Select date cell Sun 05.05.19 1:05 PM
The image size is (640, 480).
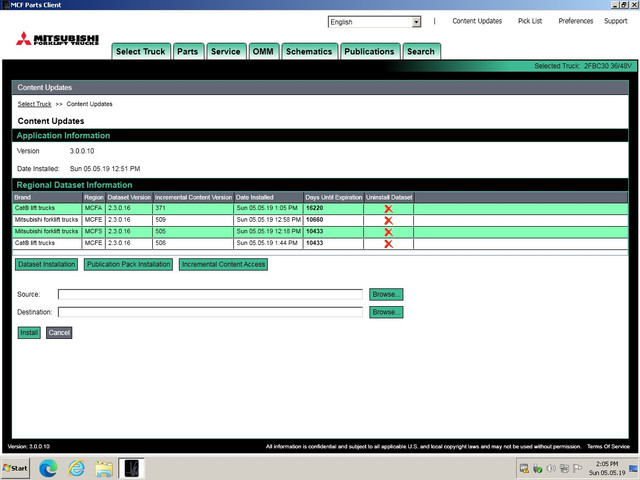pos(267,208)
